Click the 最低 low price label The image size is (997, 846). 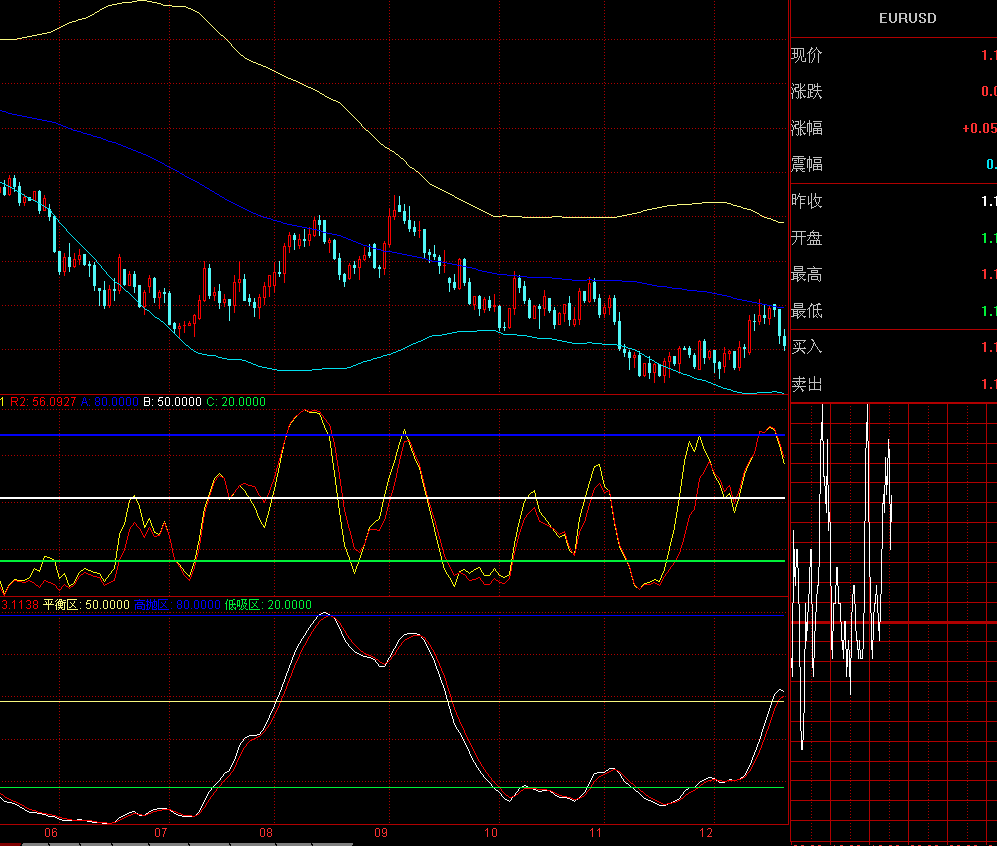click(806, 311)
